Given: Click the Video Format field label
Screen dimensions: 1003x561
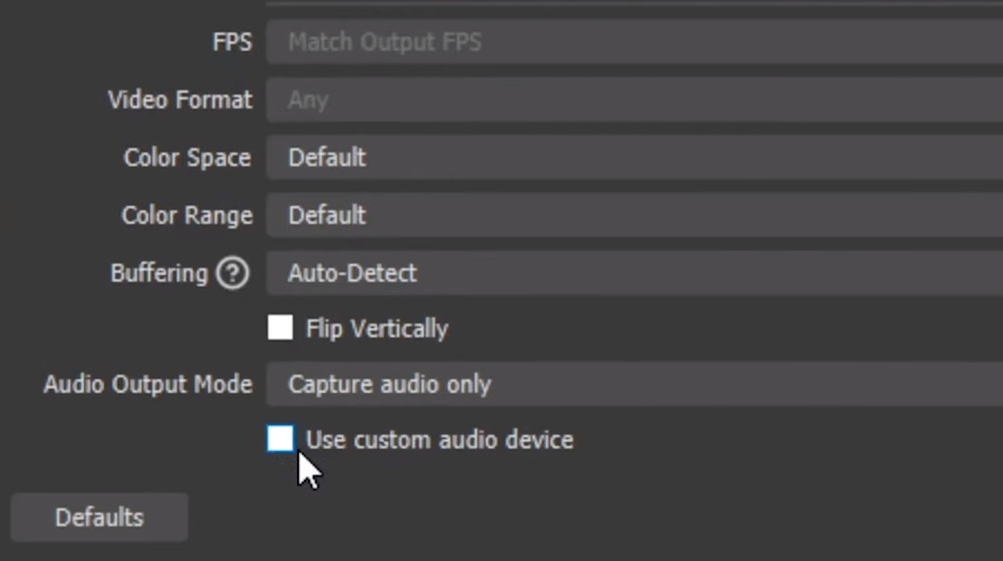Looking at the screenshot, I should pyautogui.click(x=180, y=100).
